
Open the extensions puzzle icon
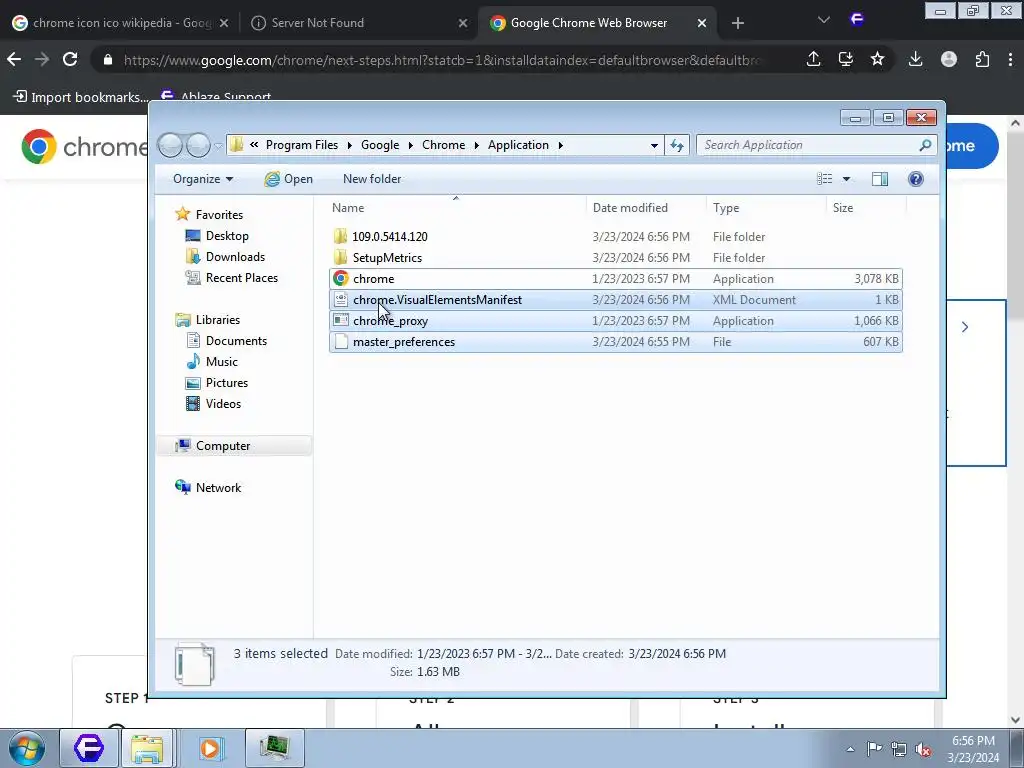pyautogui.click(x=982, y=59)
